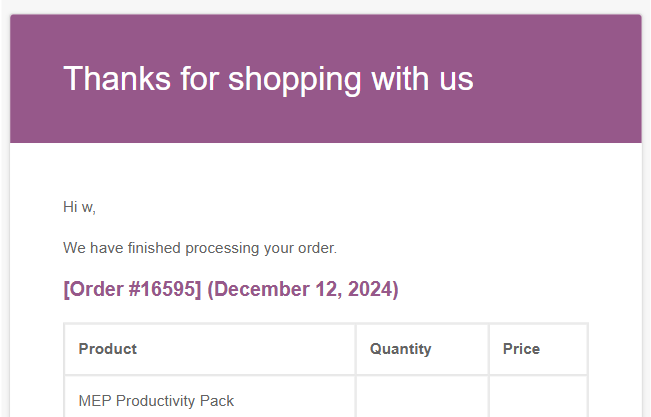Click the words "your order" in the message
This screenshot has height=417, width=651.
pos(303,247)
